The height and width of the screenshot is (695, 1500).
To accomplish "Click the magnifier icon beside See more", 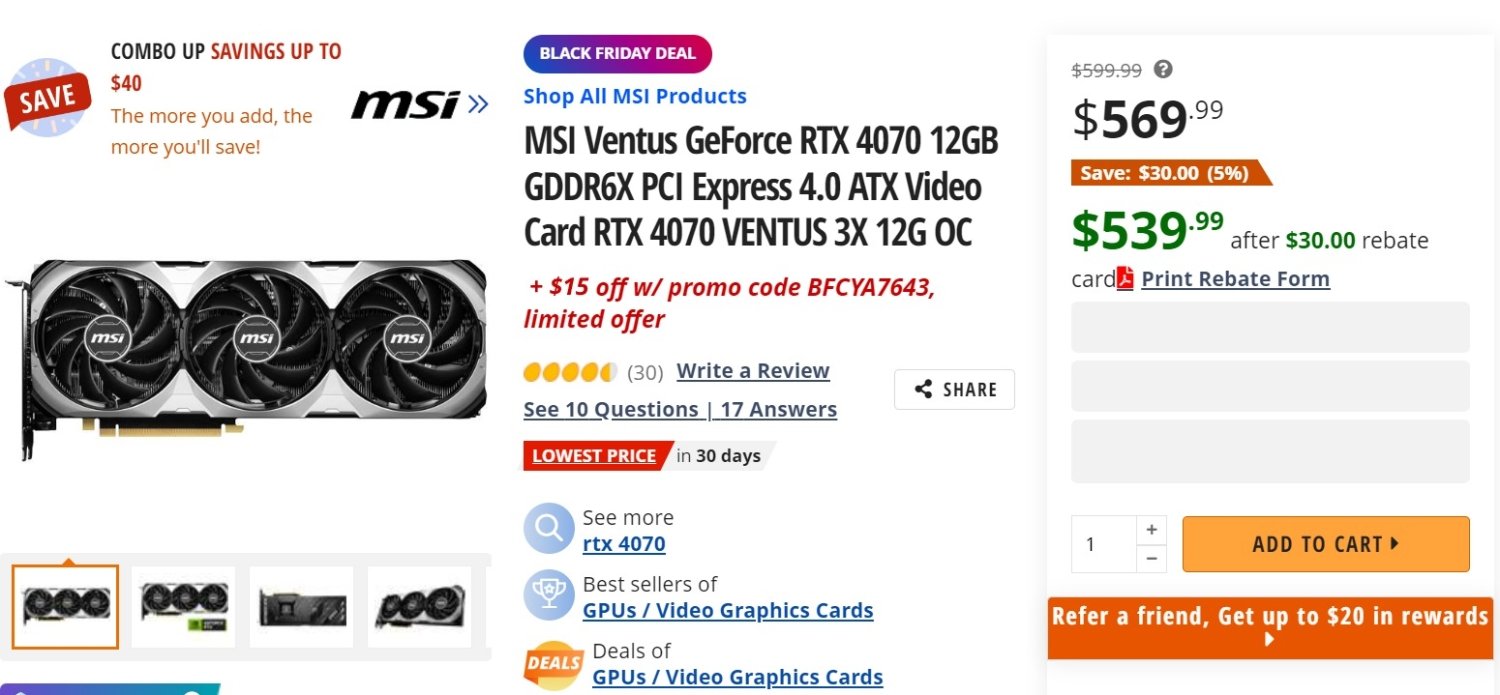I will pyautogui.click(x=549, y=530).
